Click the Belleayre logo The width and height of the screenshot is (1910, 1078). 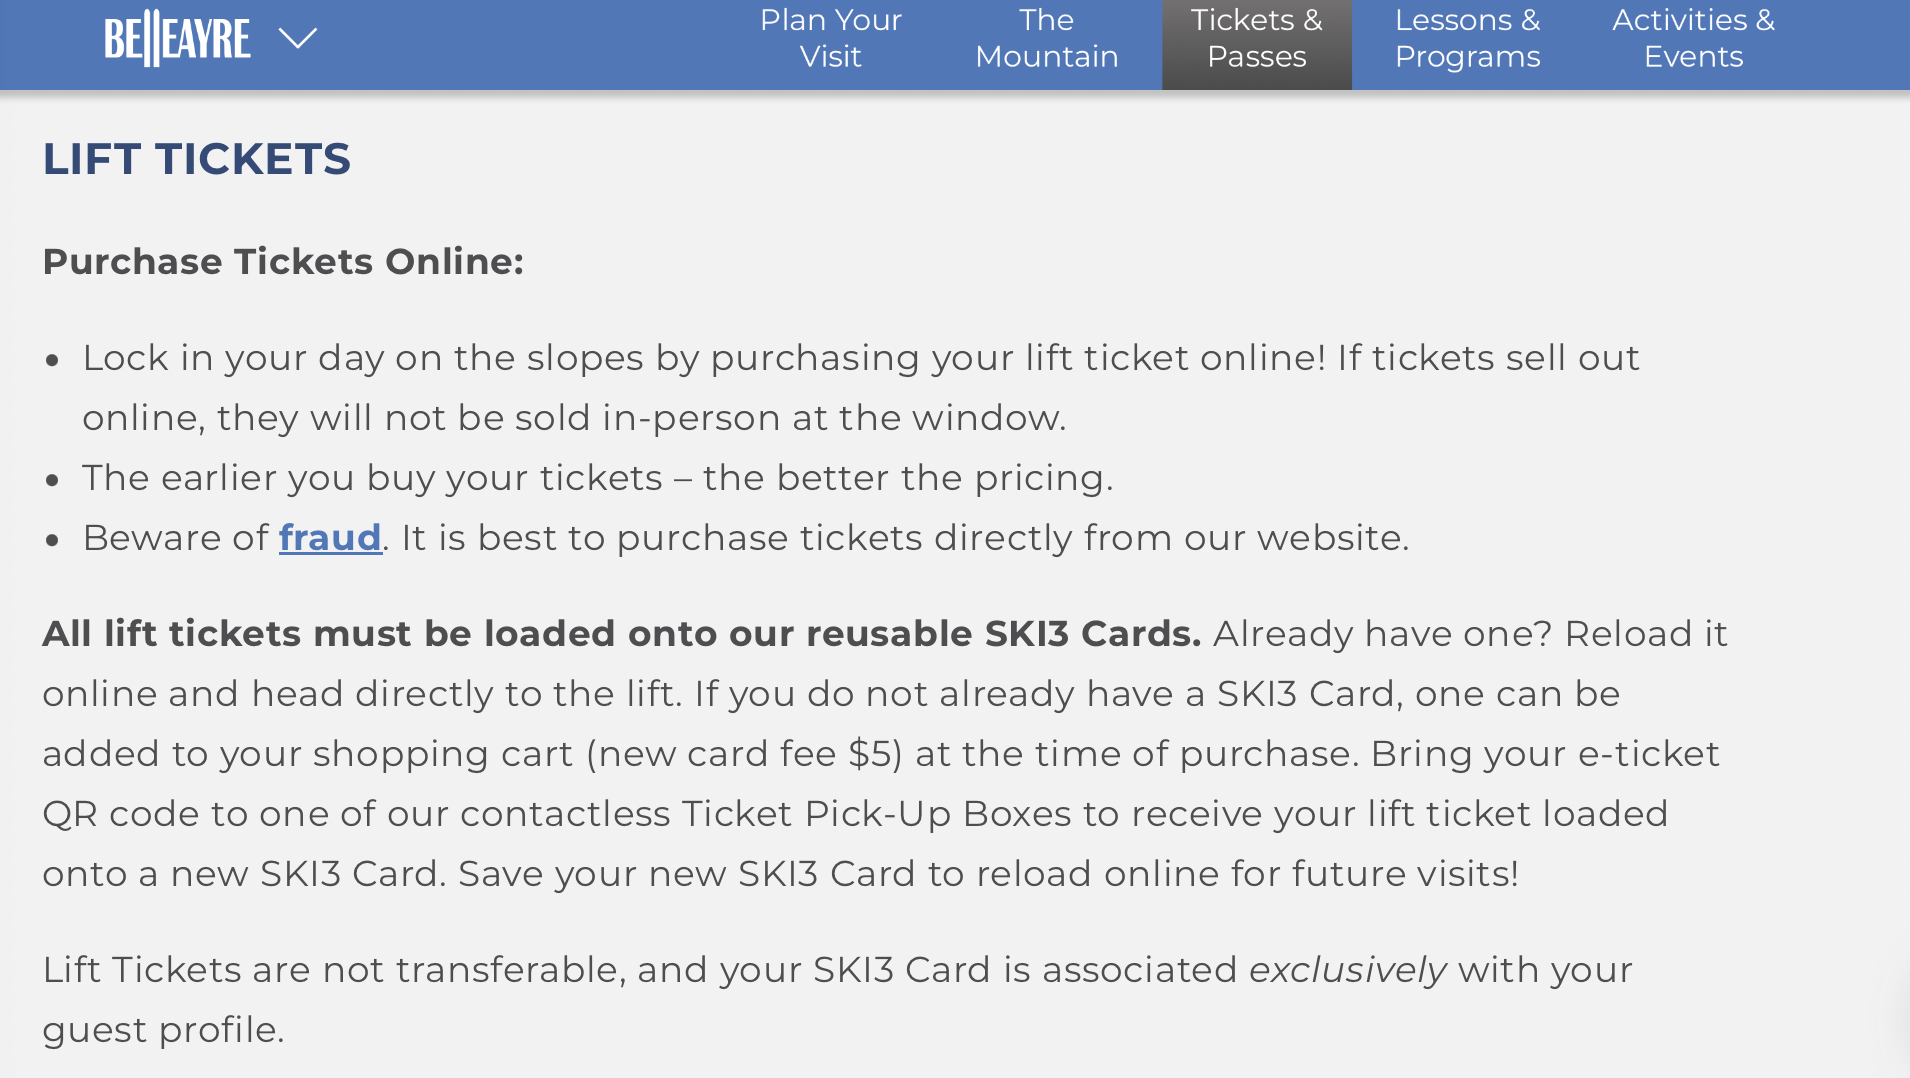[178, 37]
